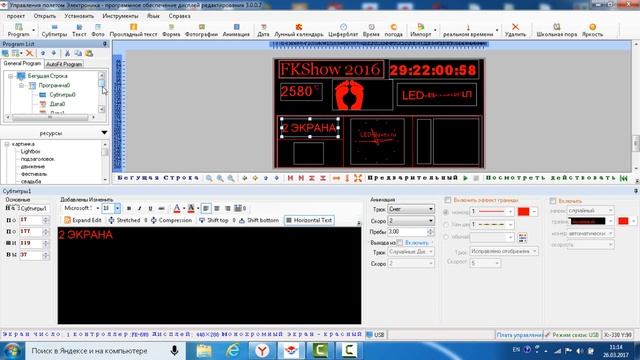Start the preview play button
Image resolution: width=640 pixels, height=360 pixels.
pyautogui.click(x=465, y=178)
